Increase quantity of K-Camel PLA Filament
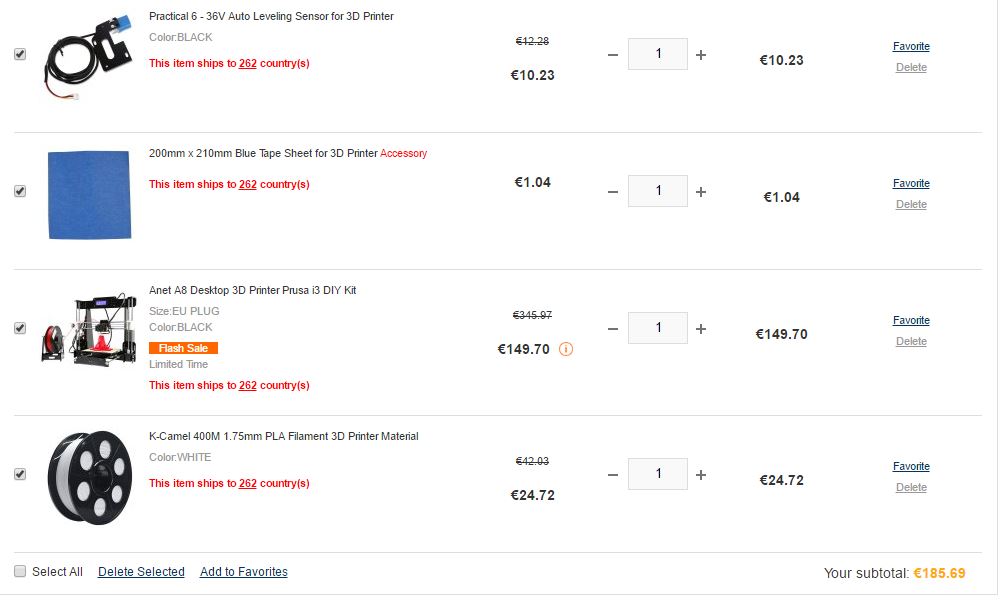 (x=701, y=475)
